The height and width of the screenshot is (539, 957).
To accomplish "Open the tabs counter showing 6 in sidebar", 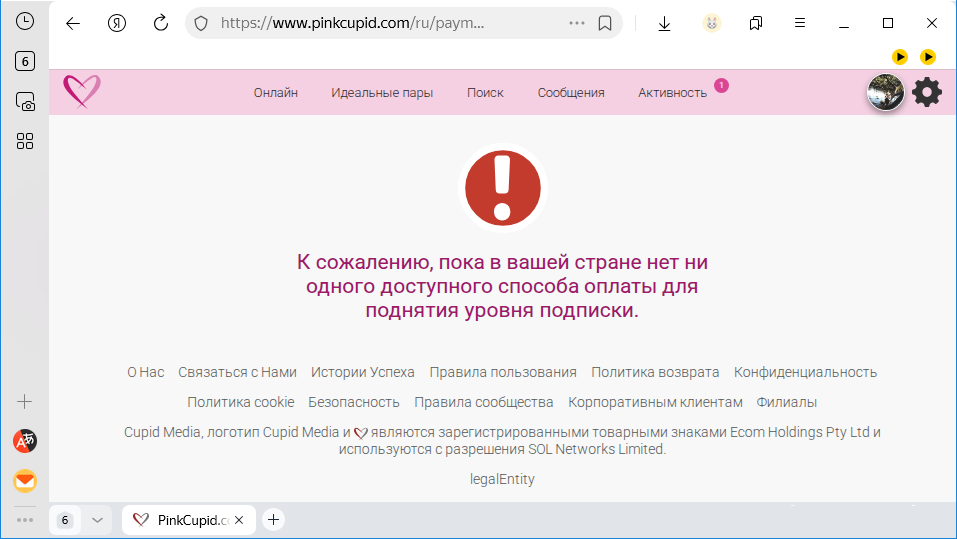I will [x=24, y=61].
